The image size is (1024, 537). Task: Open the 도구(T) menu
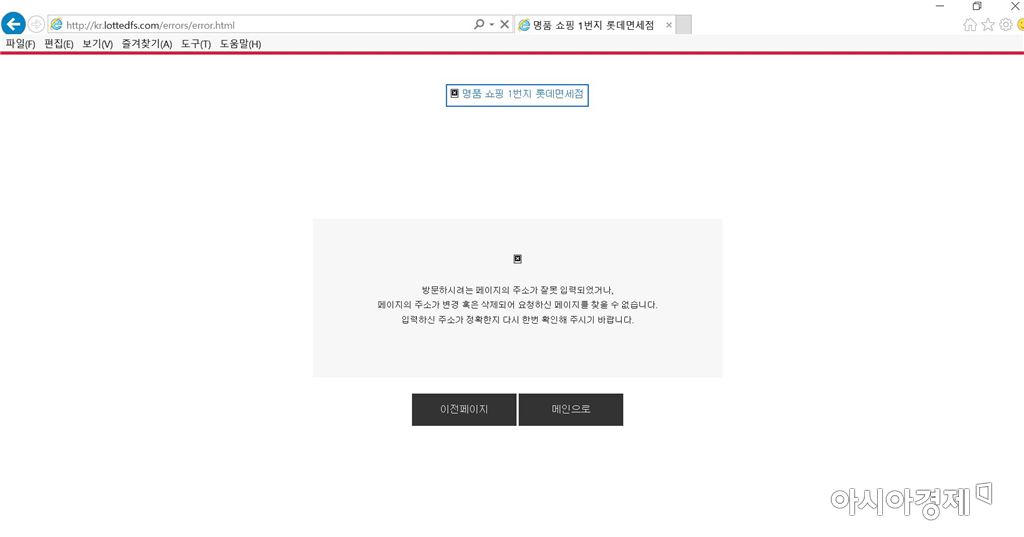(x=196, y=44)
